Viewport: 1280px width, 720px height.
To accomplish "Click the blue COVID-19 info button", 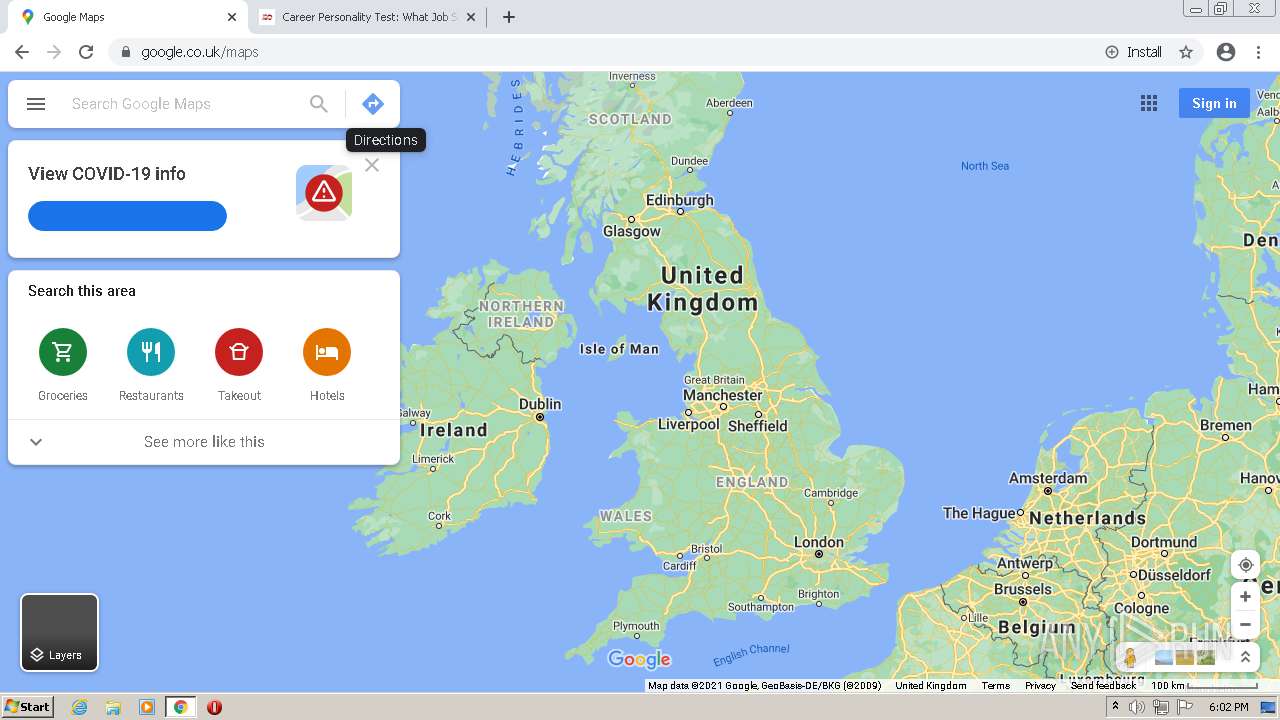I will click(127, 216).
